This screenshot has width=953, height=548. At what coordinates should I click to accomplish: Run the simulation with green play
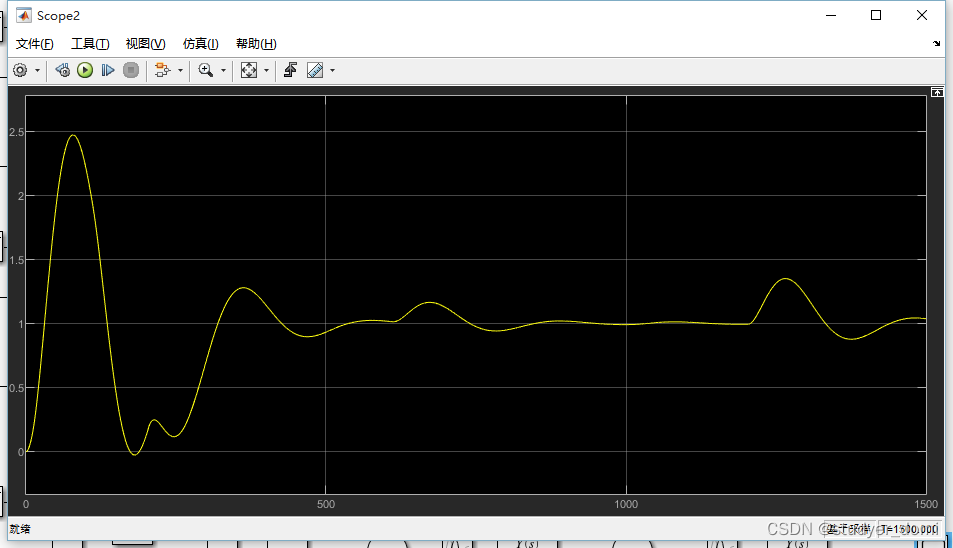[x=85, y=70]
